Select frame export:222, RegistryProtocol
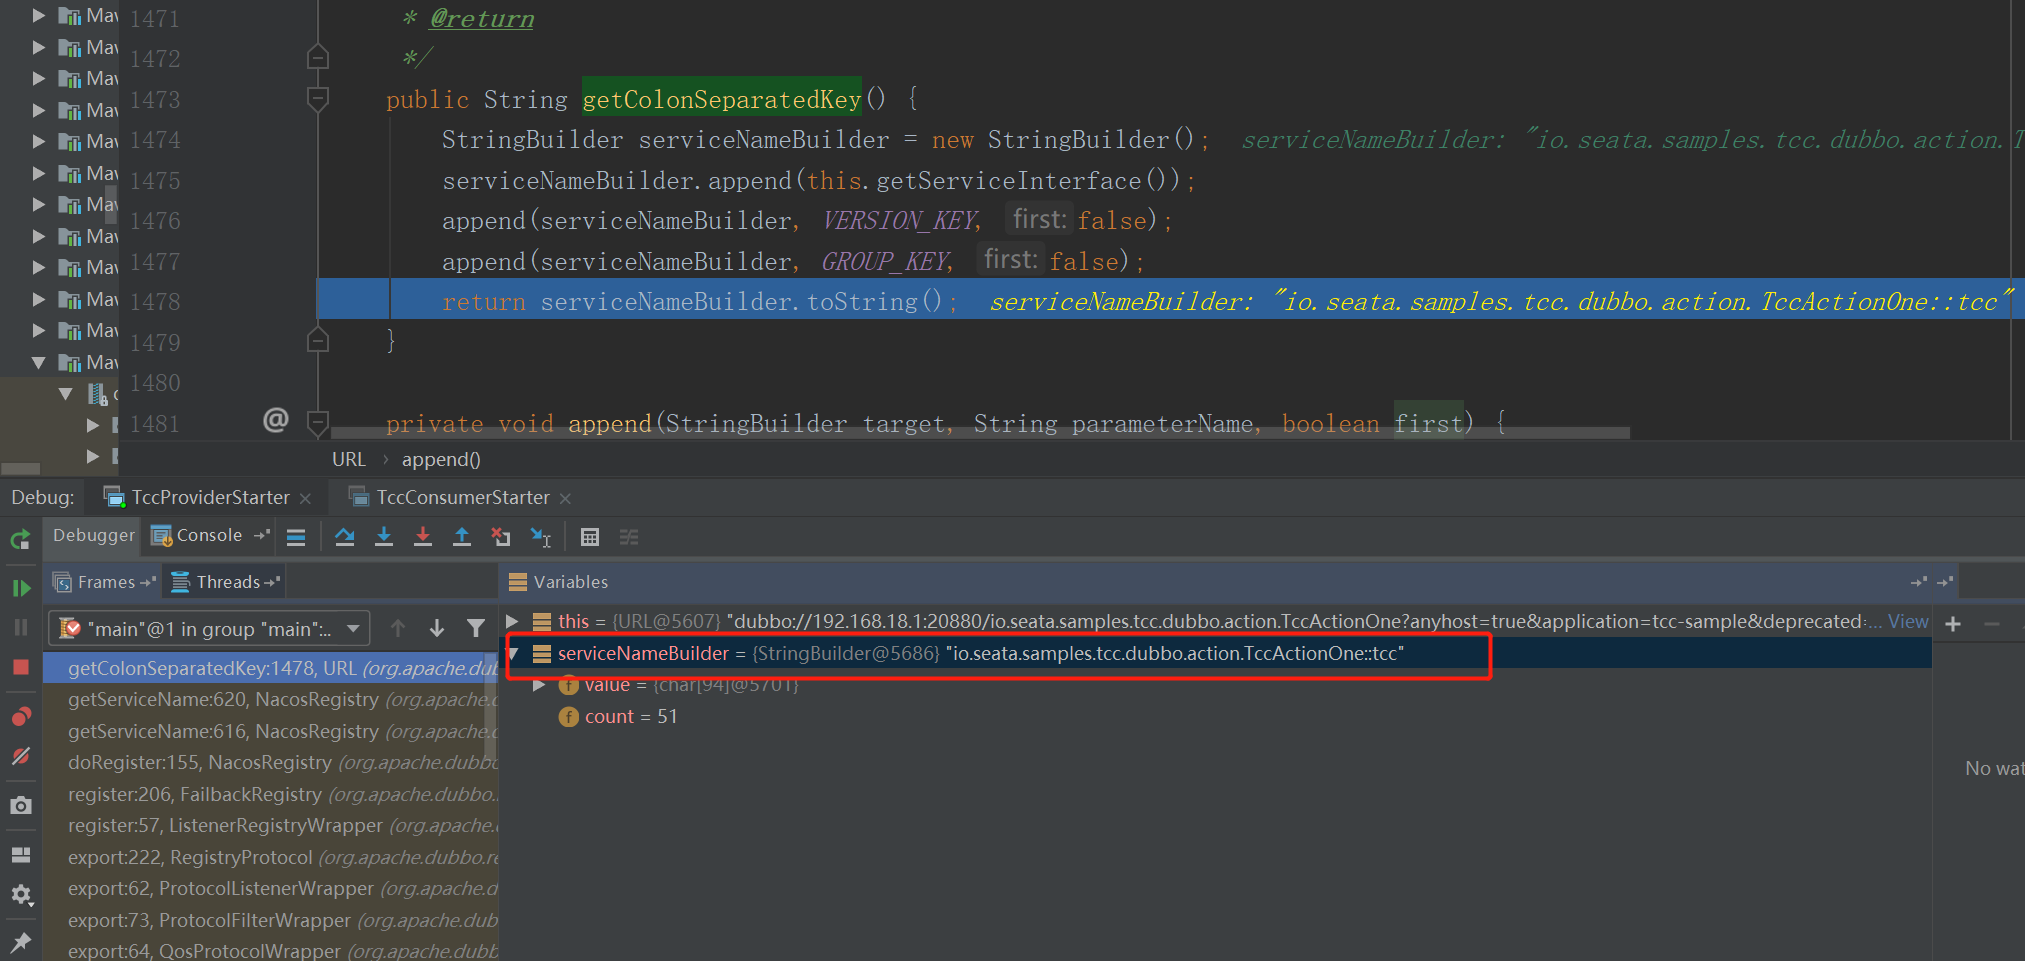Image resolution: width=2025 pixels, height=961 pixels. pos(271,858)
